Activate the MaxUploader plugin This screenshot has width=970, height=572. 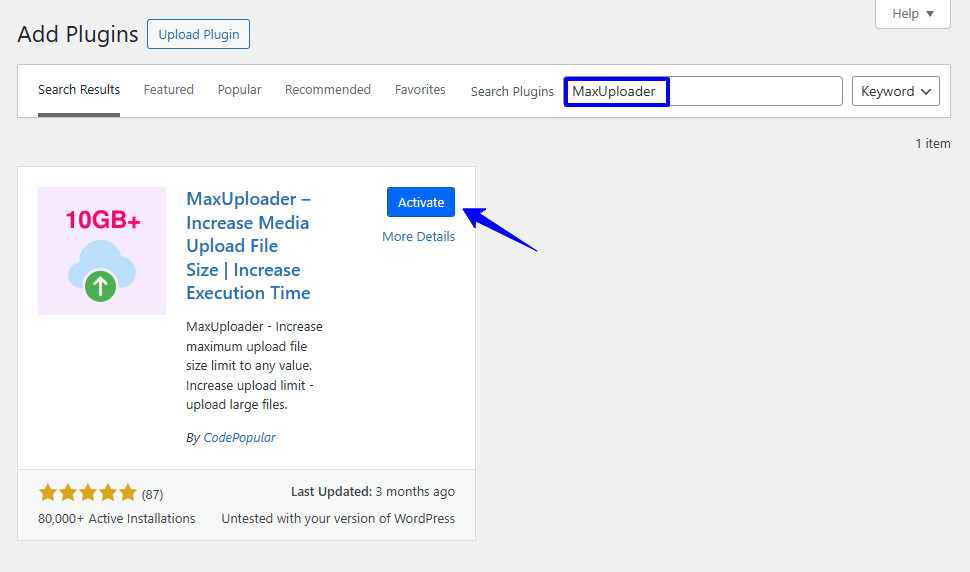point(421,202)
